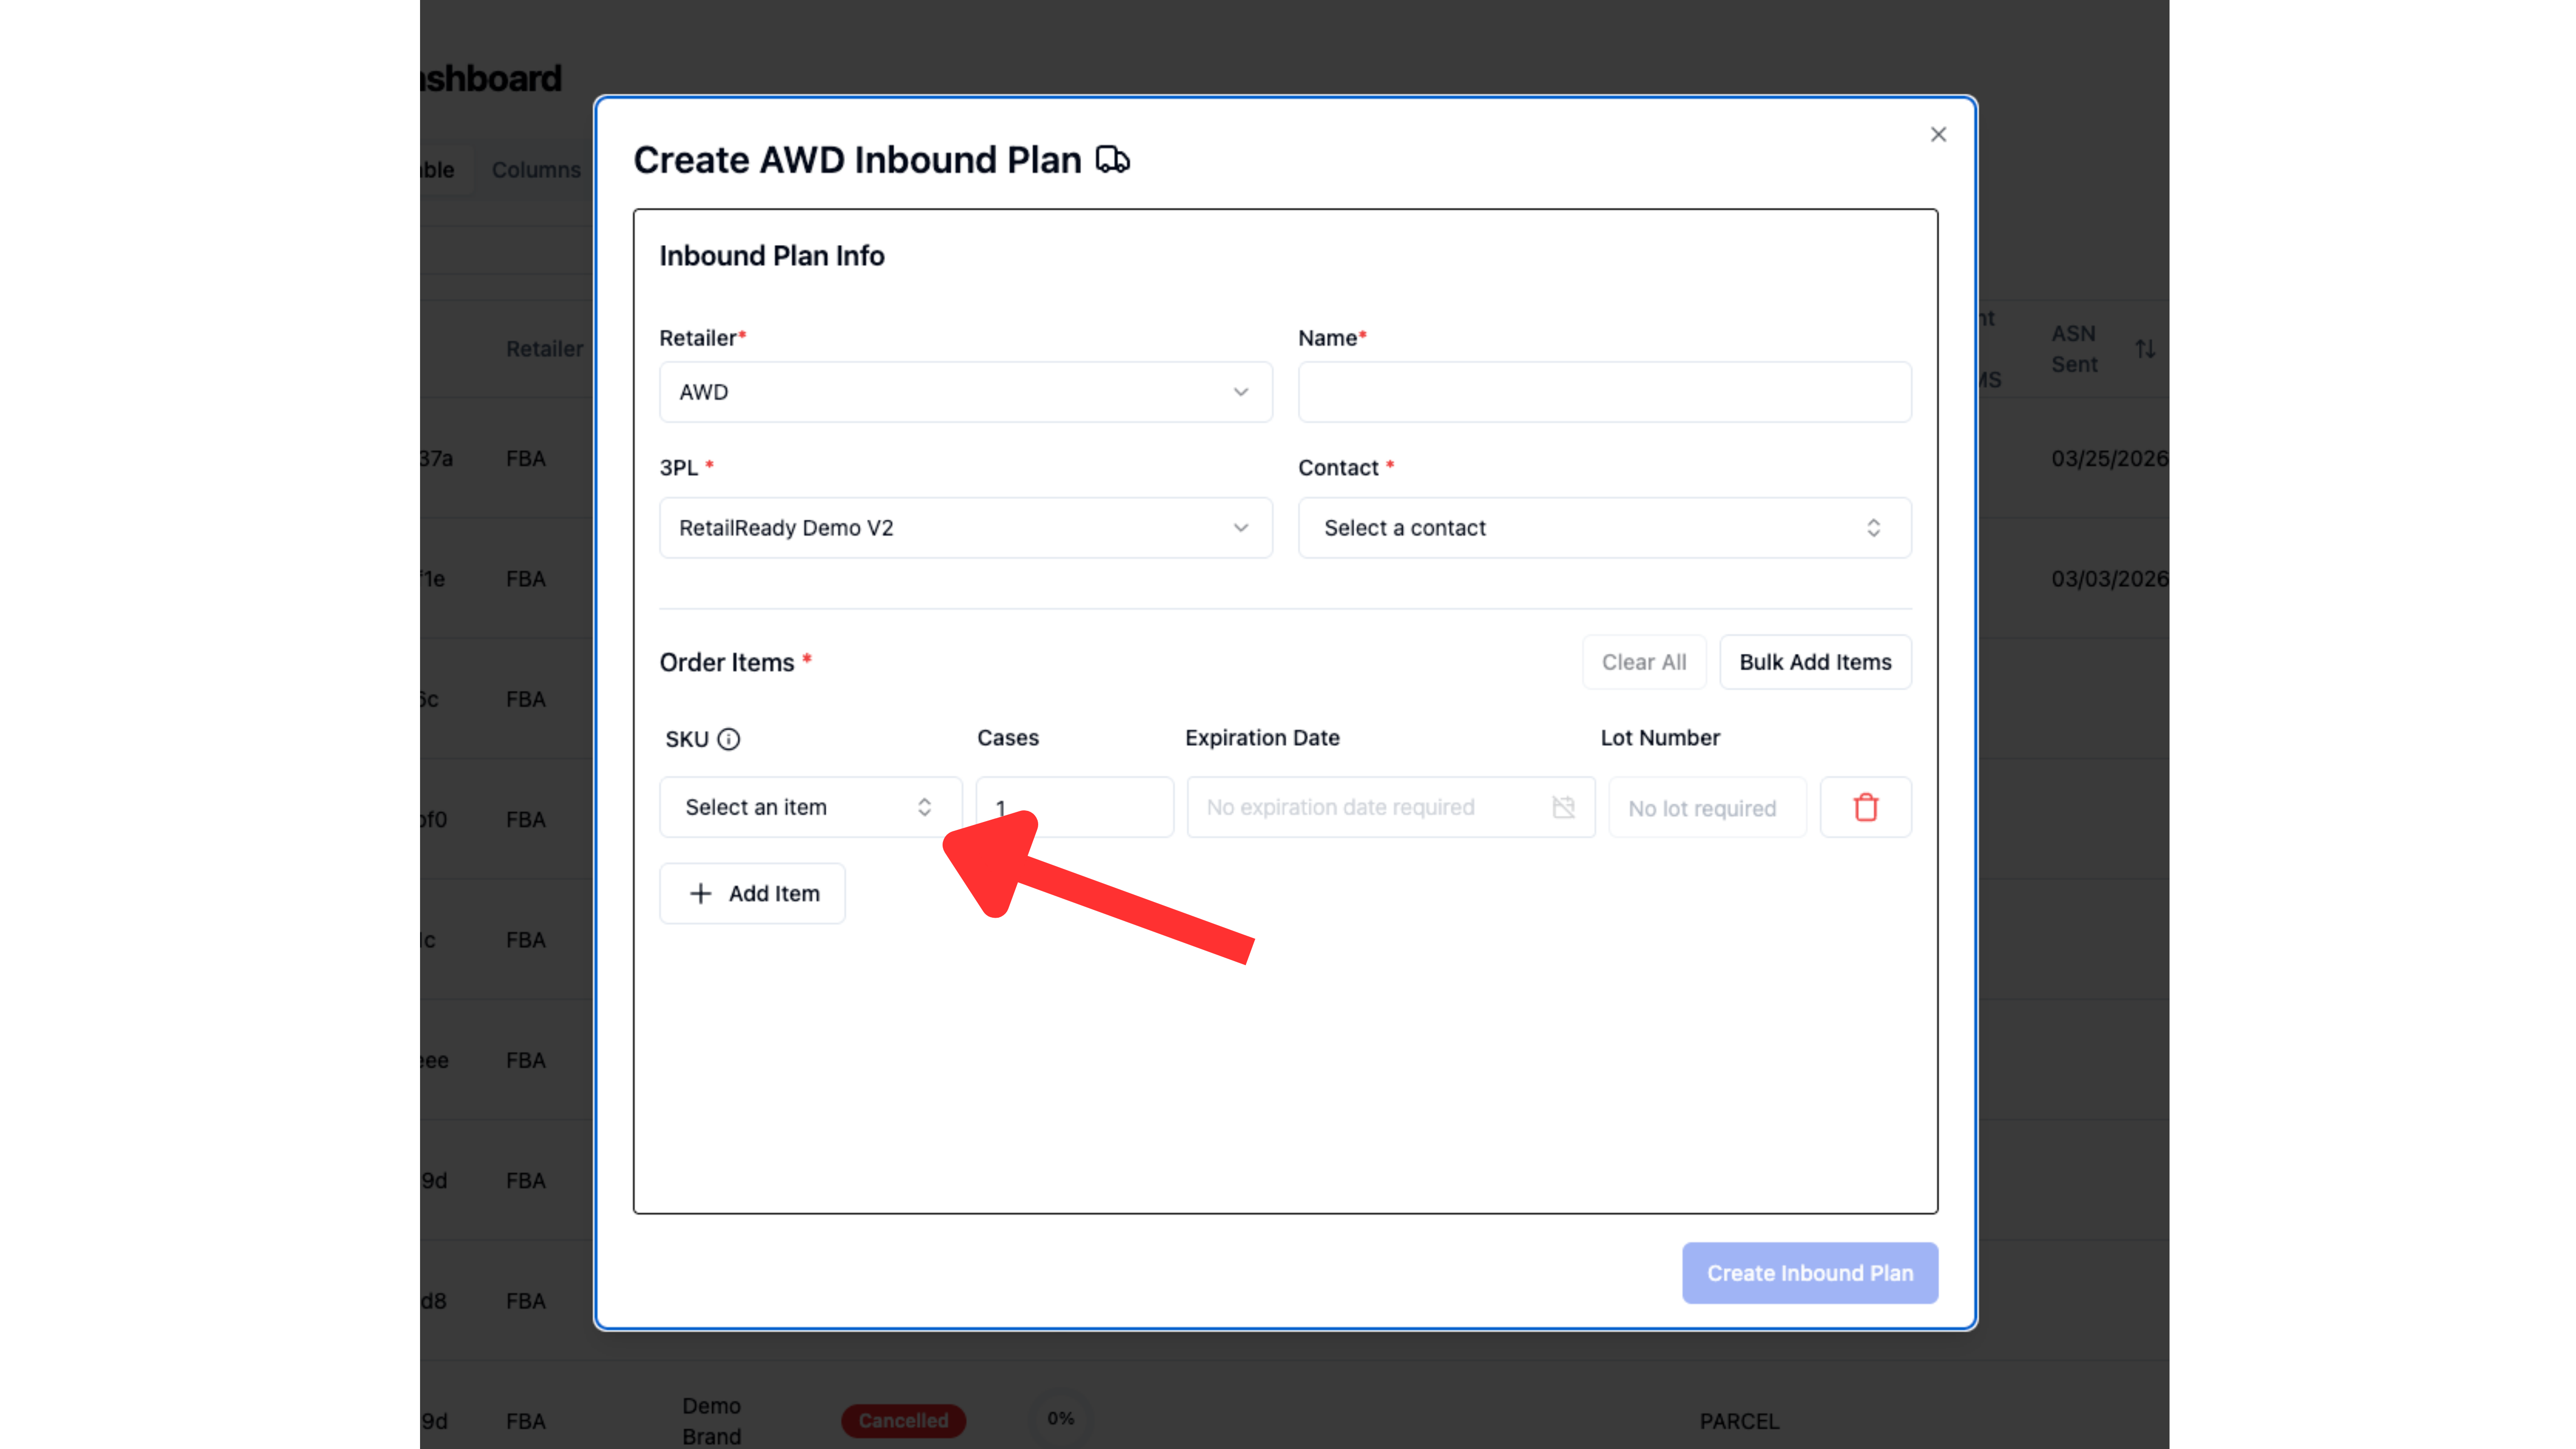The height and width of the screenshot is (1449, 2576).
Task: Switch to the Columns tab in dashboard
Action: click(x=536, y=170)
